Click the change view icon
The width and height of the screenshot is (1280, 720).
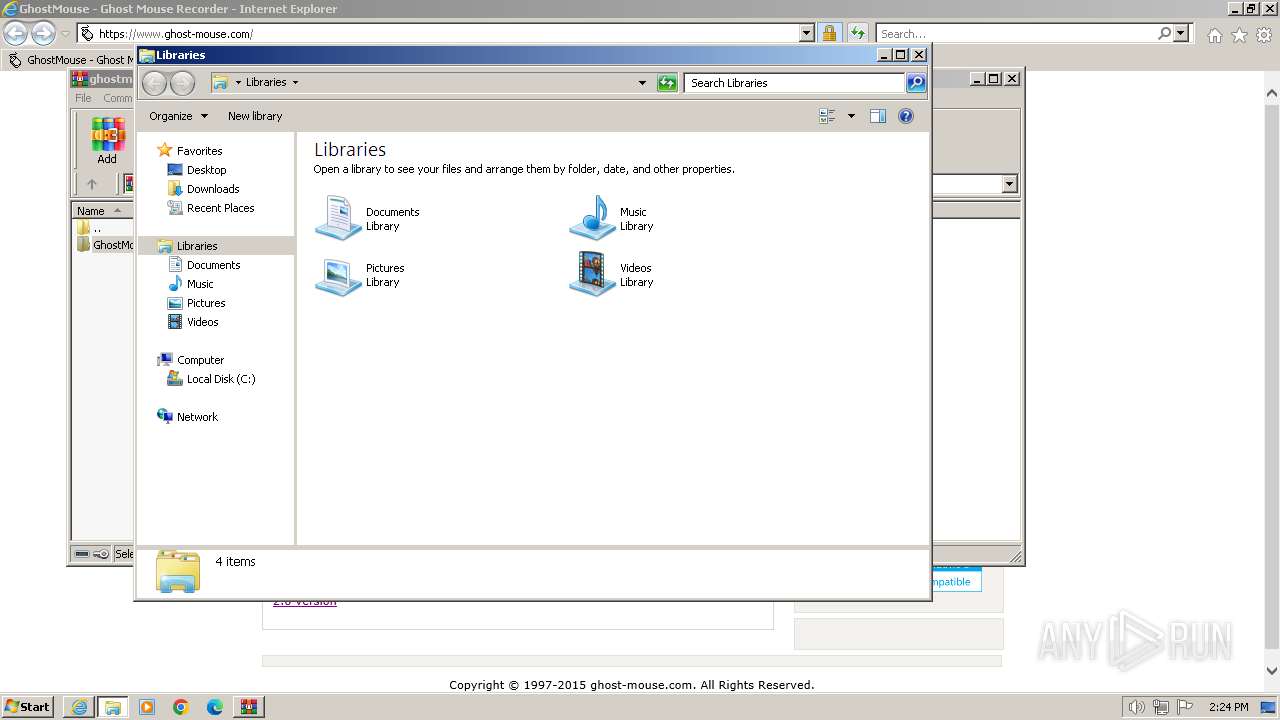(827, 116)
